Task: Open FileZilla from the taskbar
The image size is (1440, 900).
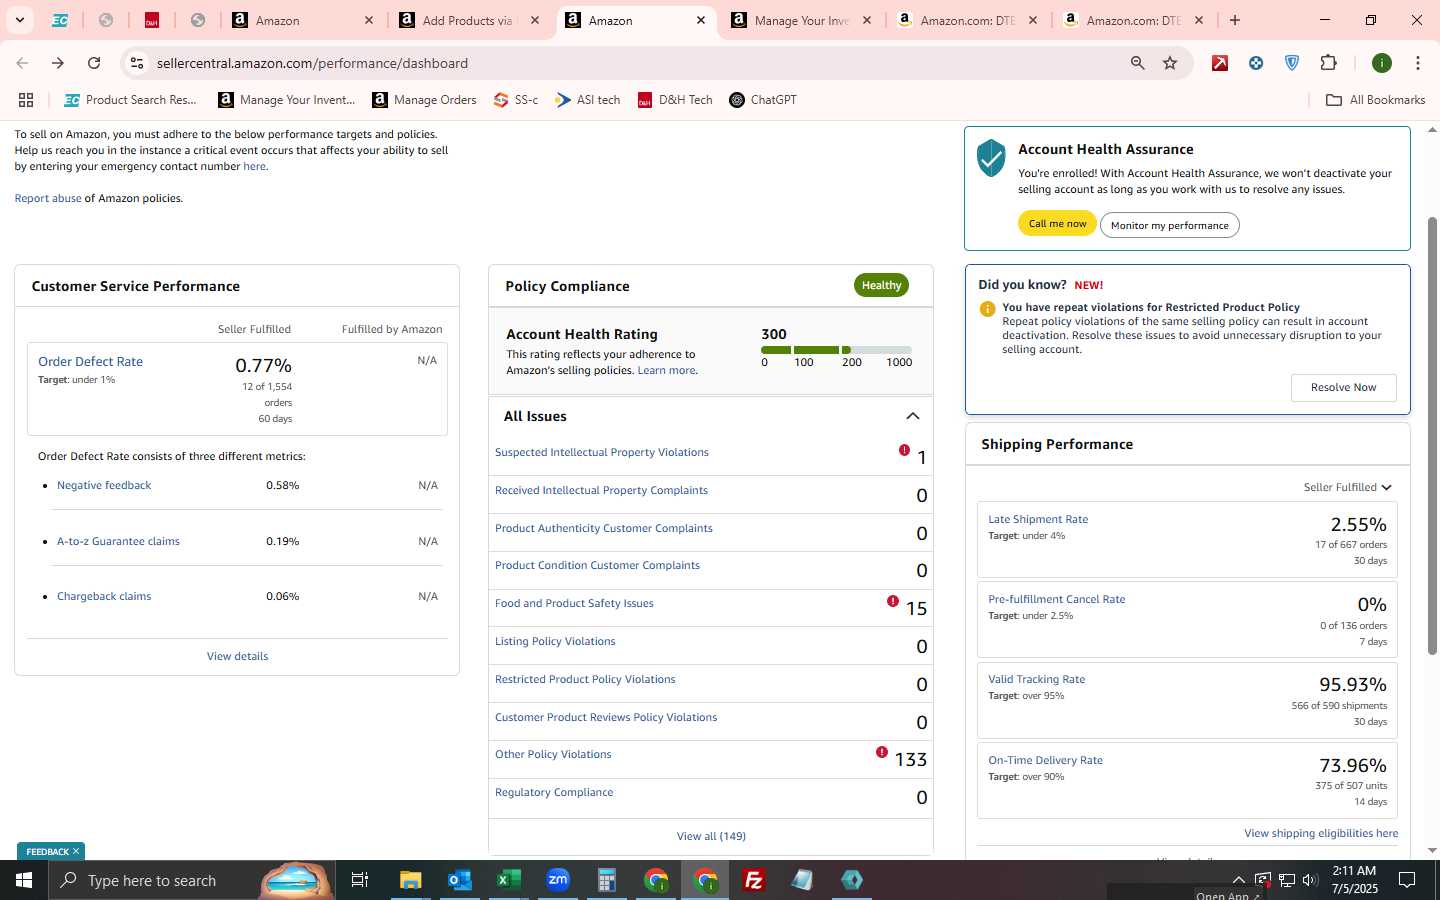Action: click(754, 880)
